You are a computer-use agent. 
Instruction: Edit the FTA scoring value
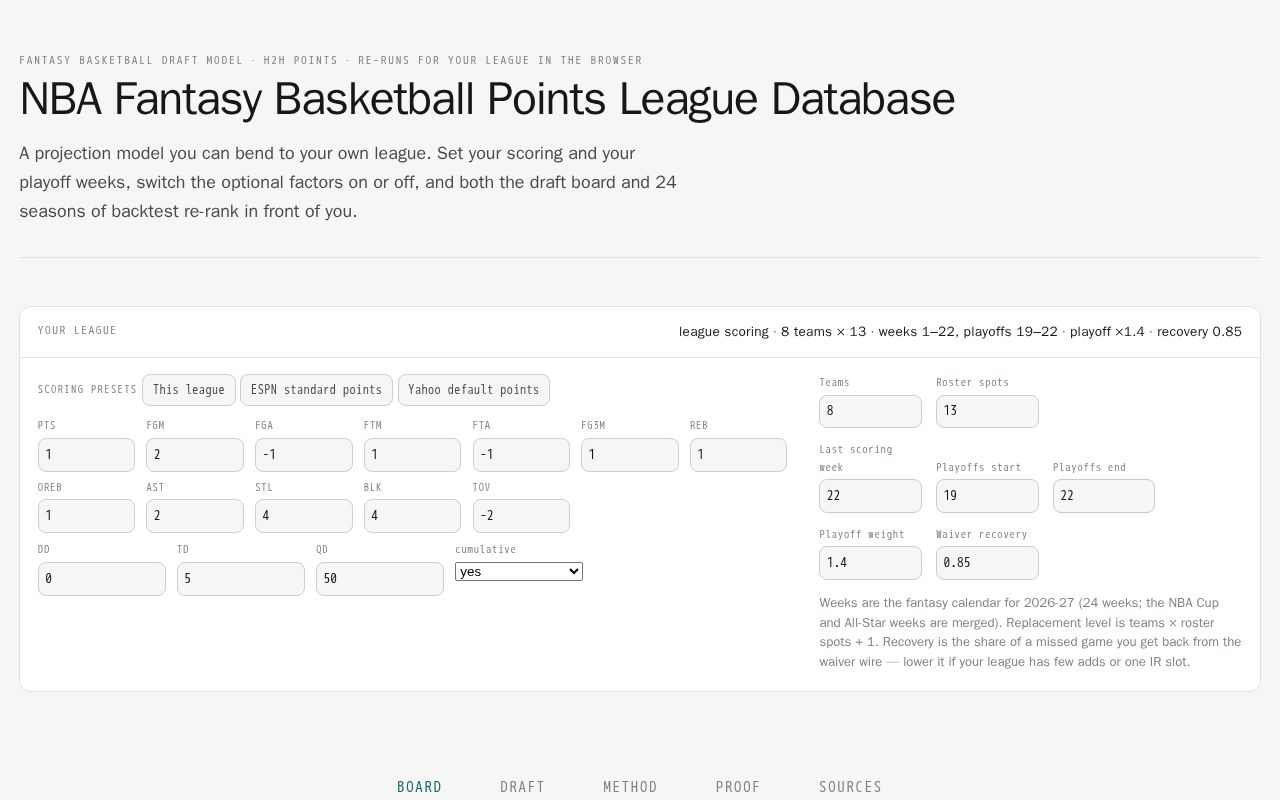(x=521, y=455)
